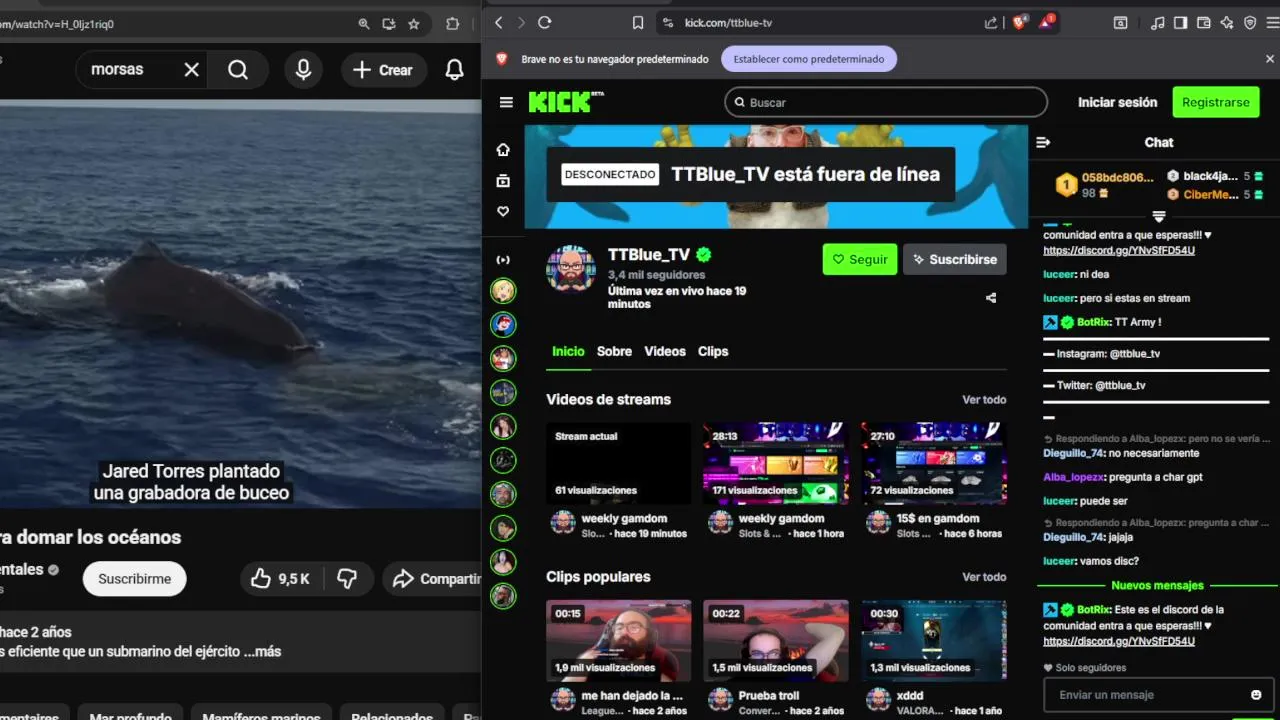Click the zoom magnifier icon in left address bar
Image resolution: width=1280 pixels, height=720 pixels.
[364, 24]
